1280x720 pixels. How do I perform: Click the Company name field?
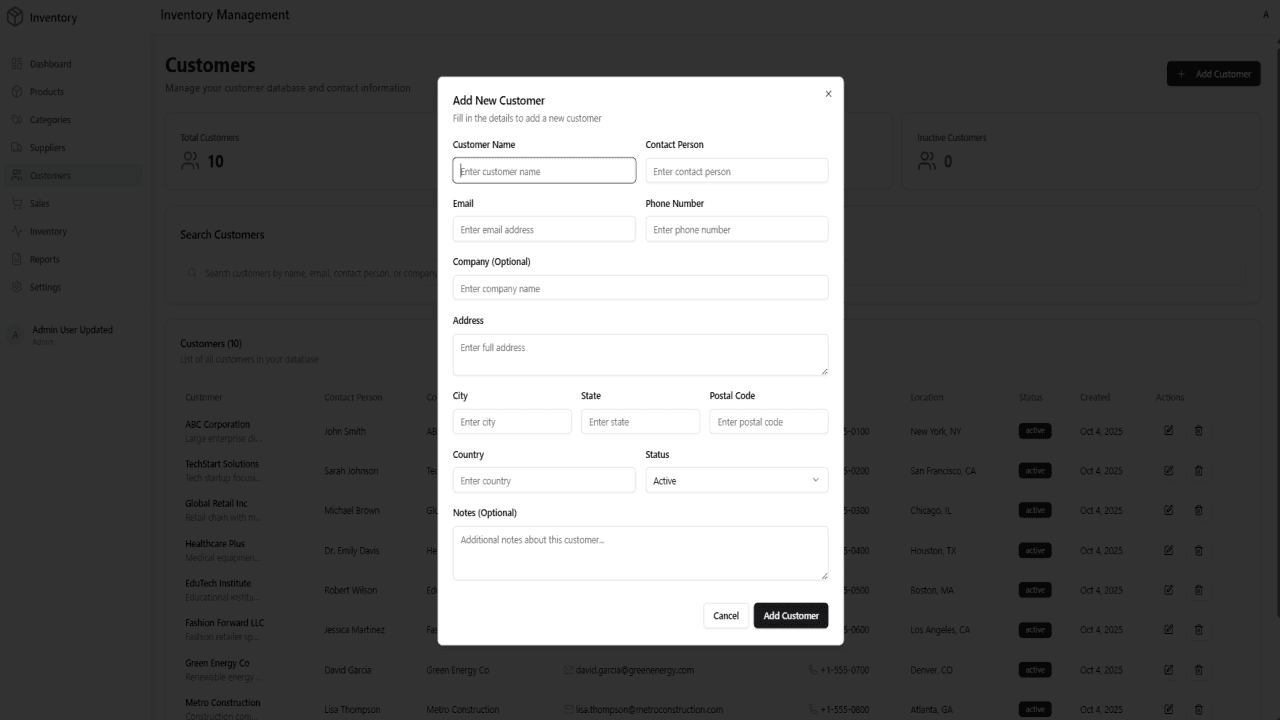(640, 288)
